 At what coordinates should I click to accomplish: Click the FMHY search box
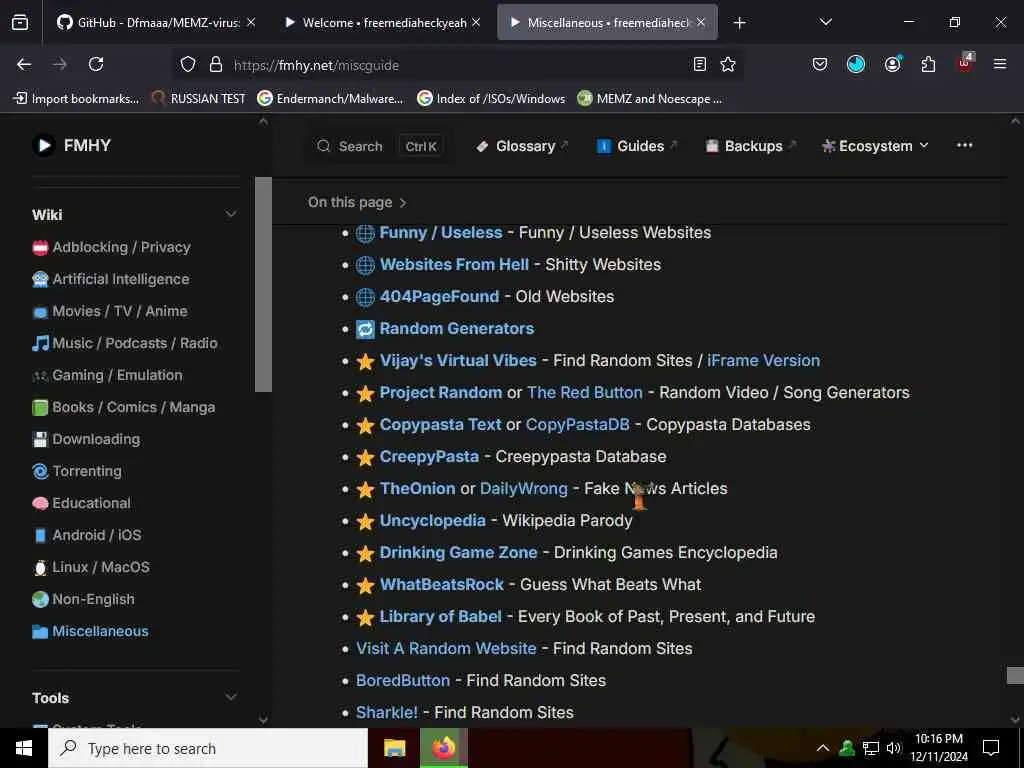pyautogui.click(x=377, y=146)
